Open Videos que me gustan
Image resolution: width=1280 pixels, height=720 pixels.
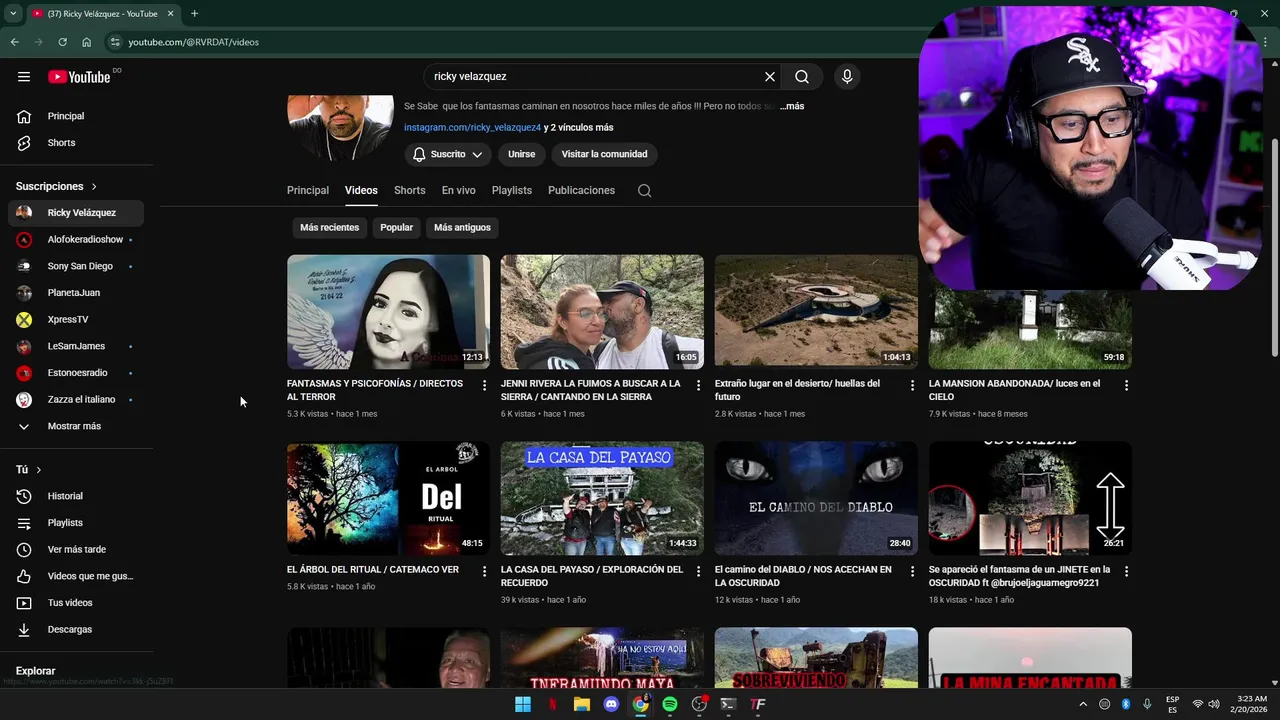pyautogui.click(x=76, y=576)
